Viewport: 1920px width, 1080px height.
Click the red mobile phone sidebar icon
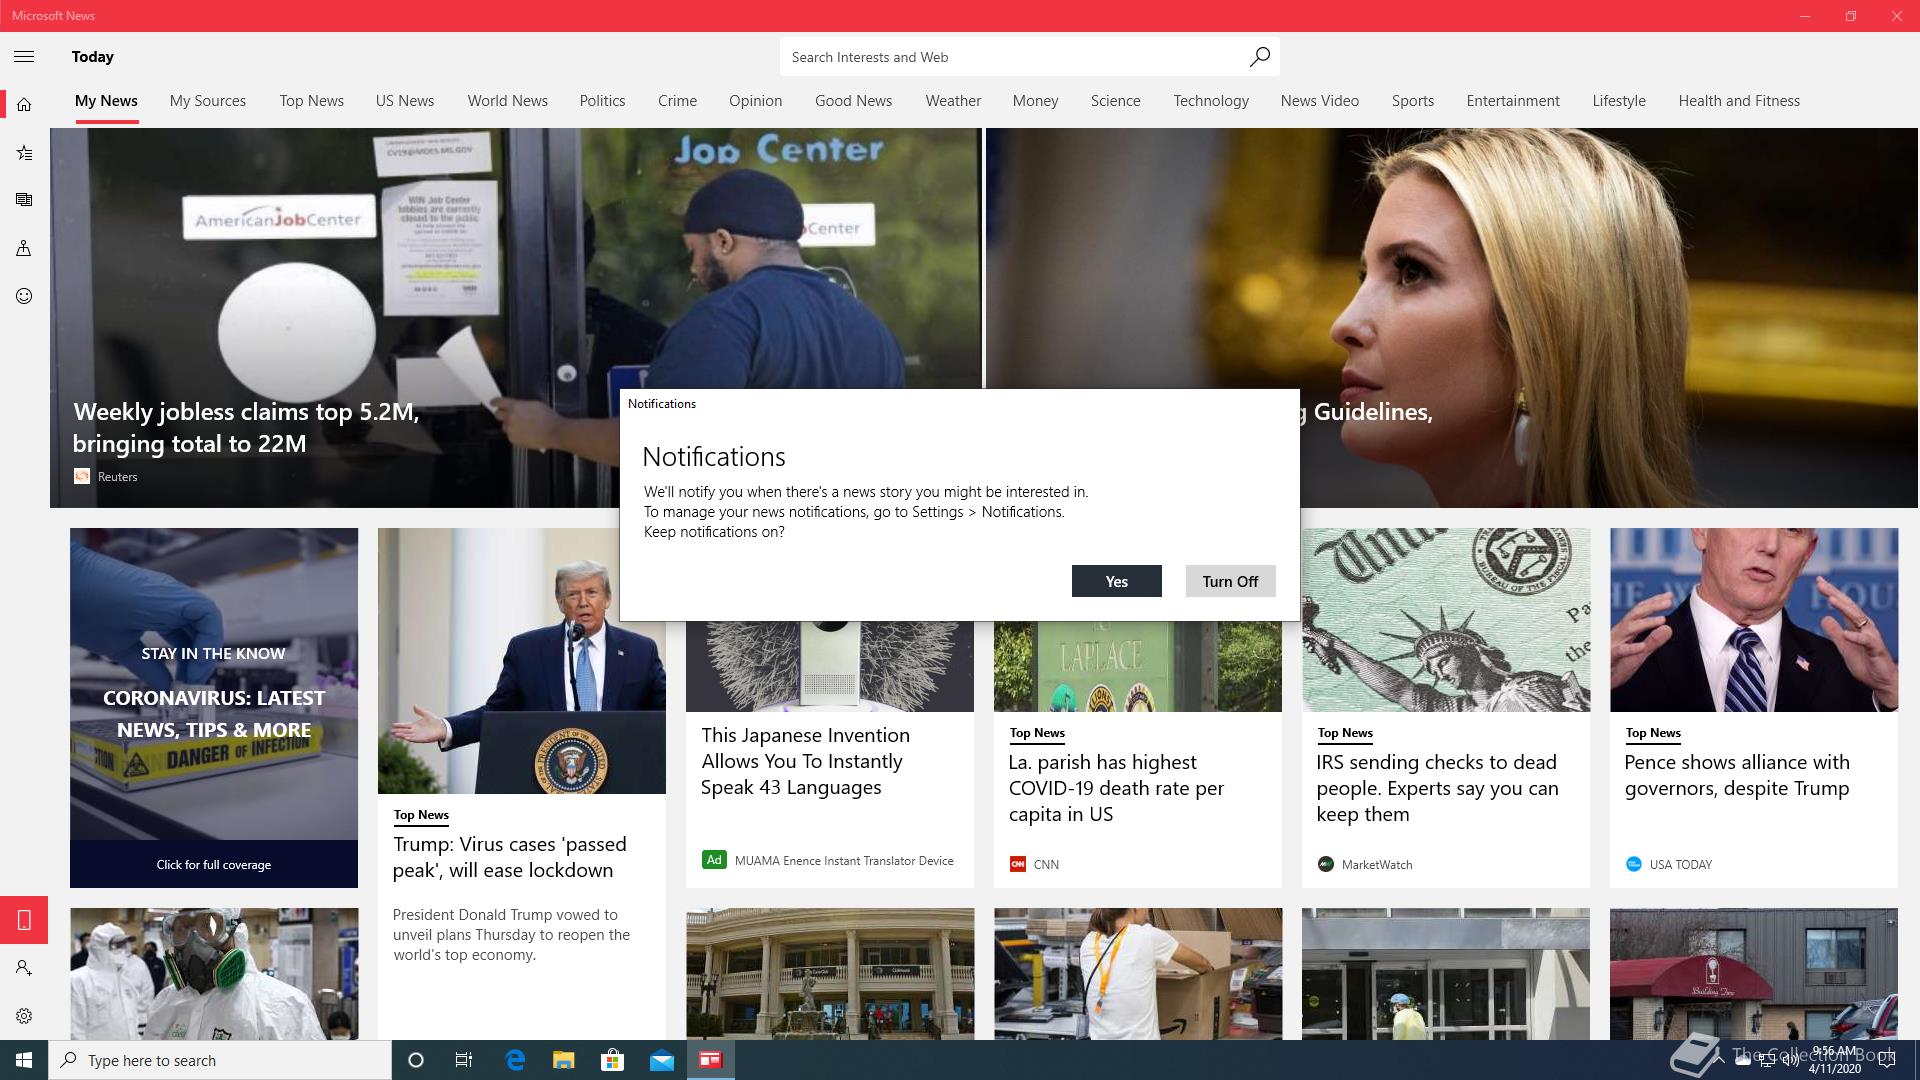pyautogui.click(x=24, y=920)
